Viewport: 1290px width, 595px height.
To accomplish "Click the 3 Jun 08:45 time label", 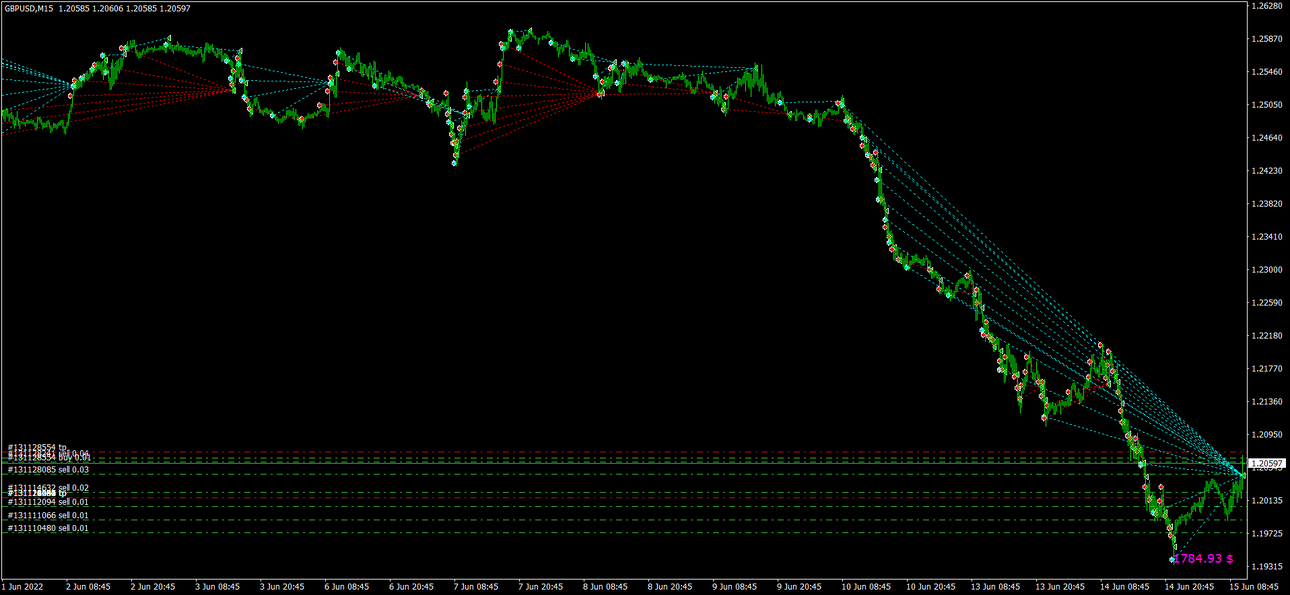I will coord(217,588).
